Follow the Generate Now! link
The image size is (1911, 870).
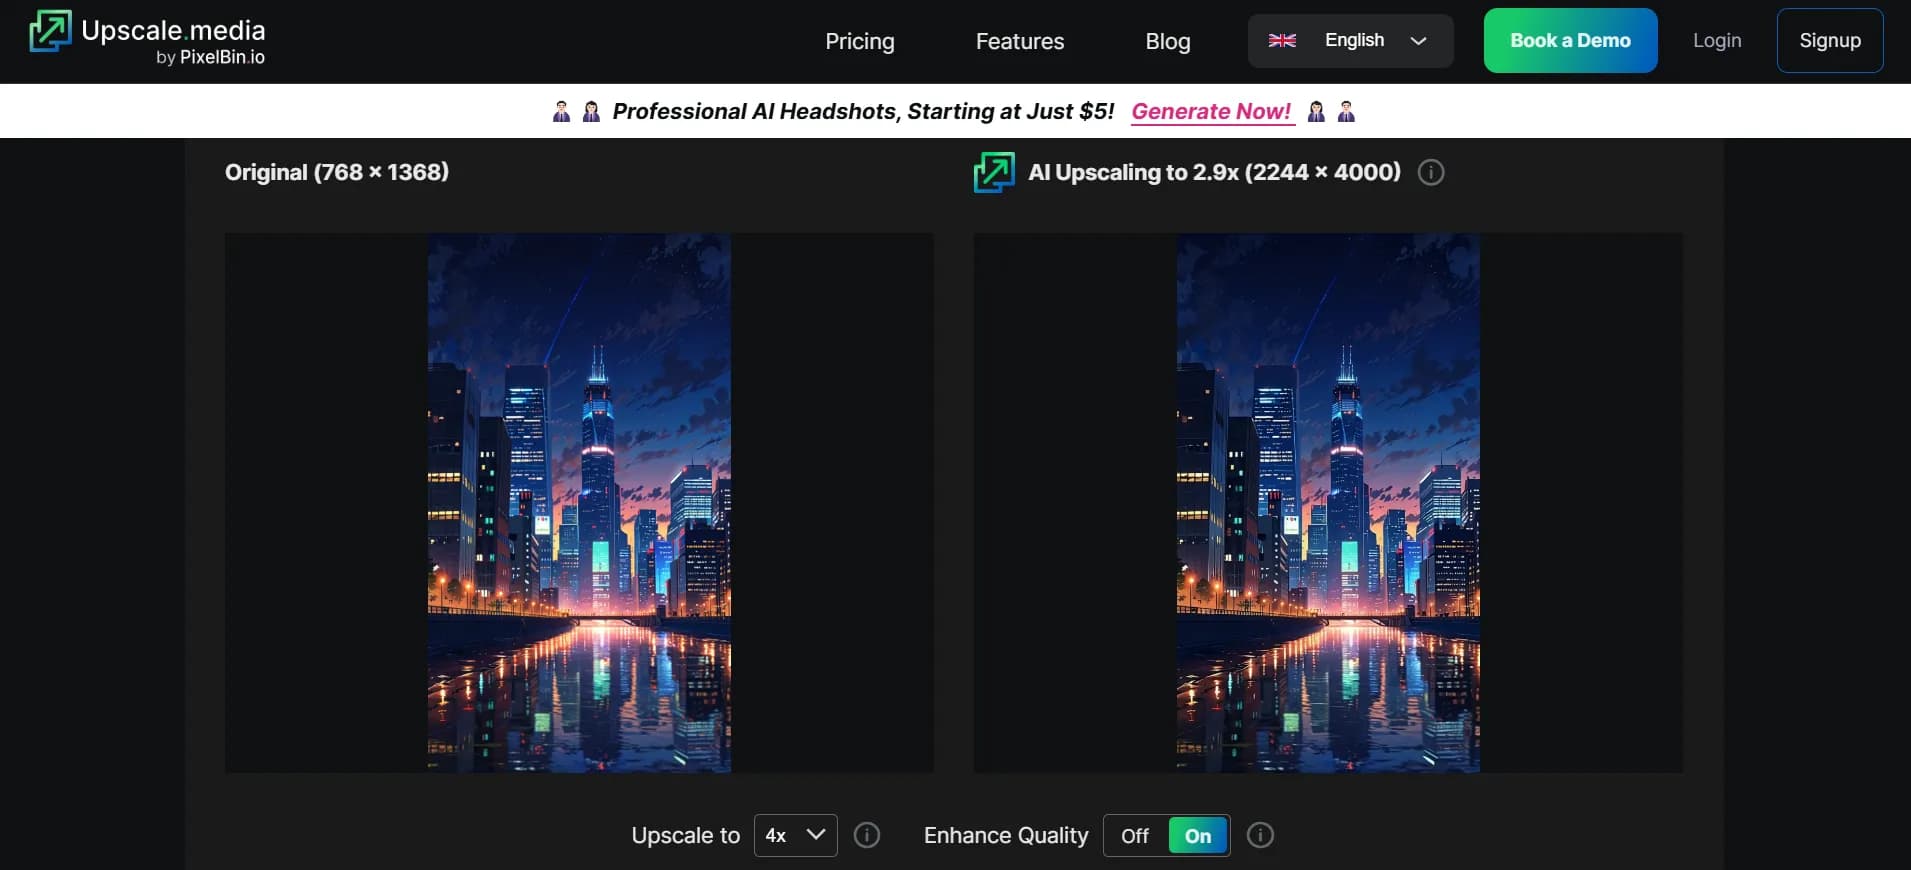pyautogui.click(x=1211, y=112)
